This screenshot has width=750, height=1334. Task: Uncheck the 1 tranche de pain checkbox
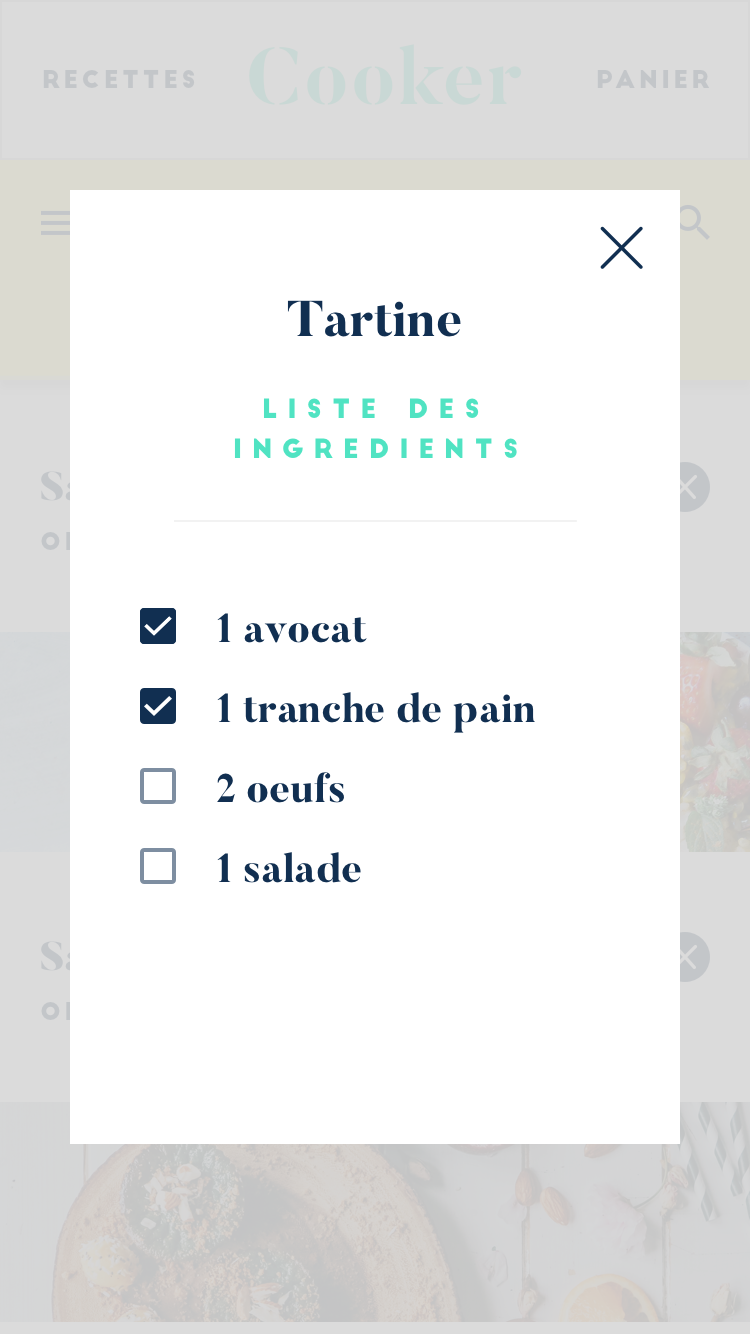coord(158,707)
